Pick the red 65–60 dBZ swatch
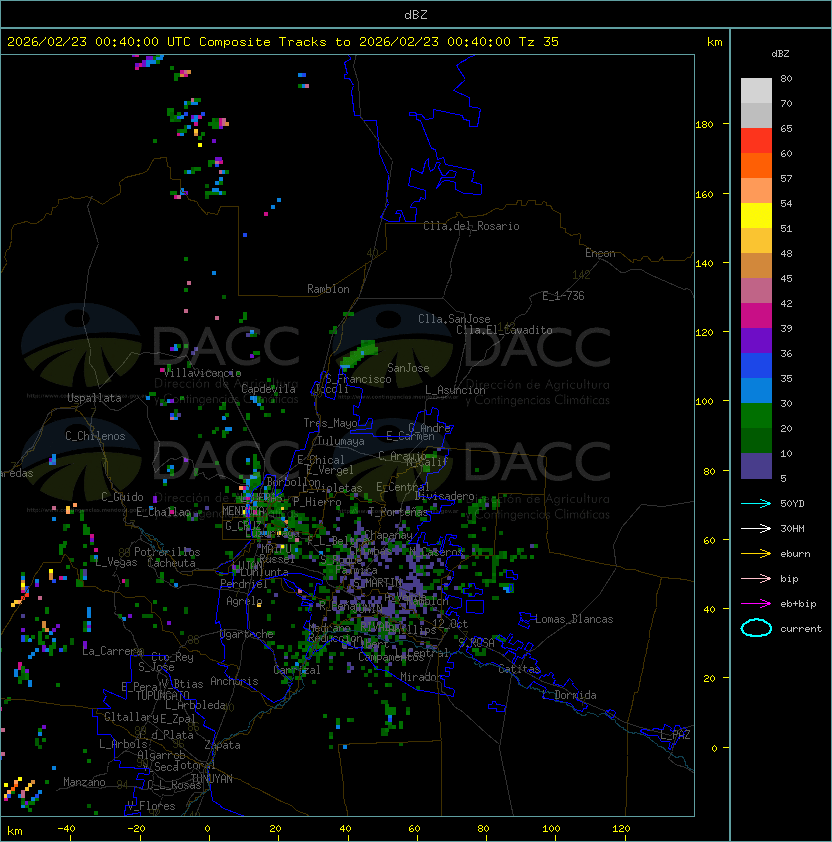Screen dimensions: 832x842 click(x=756, y=141)
